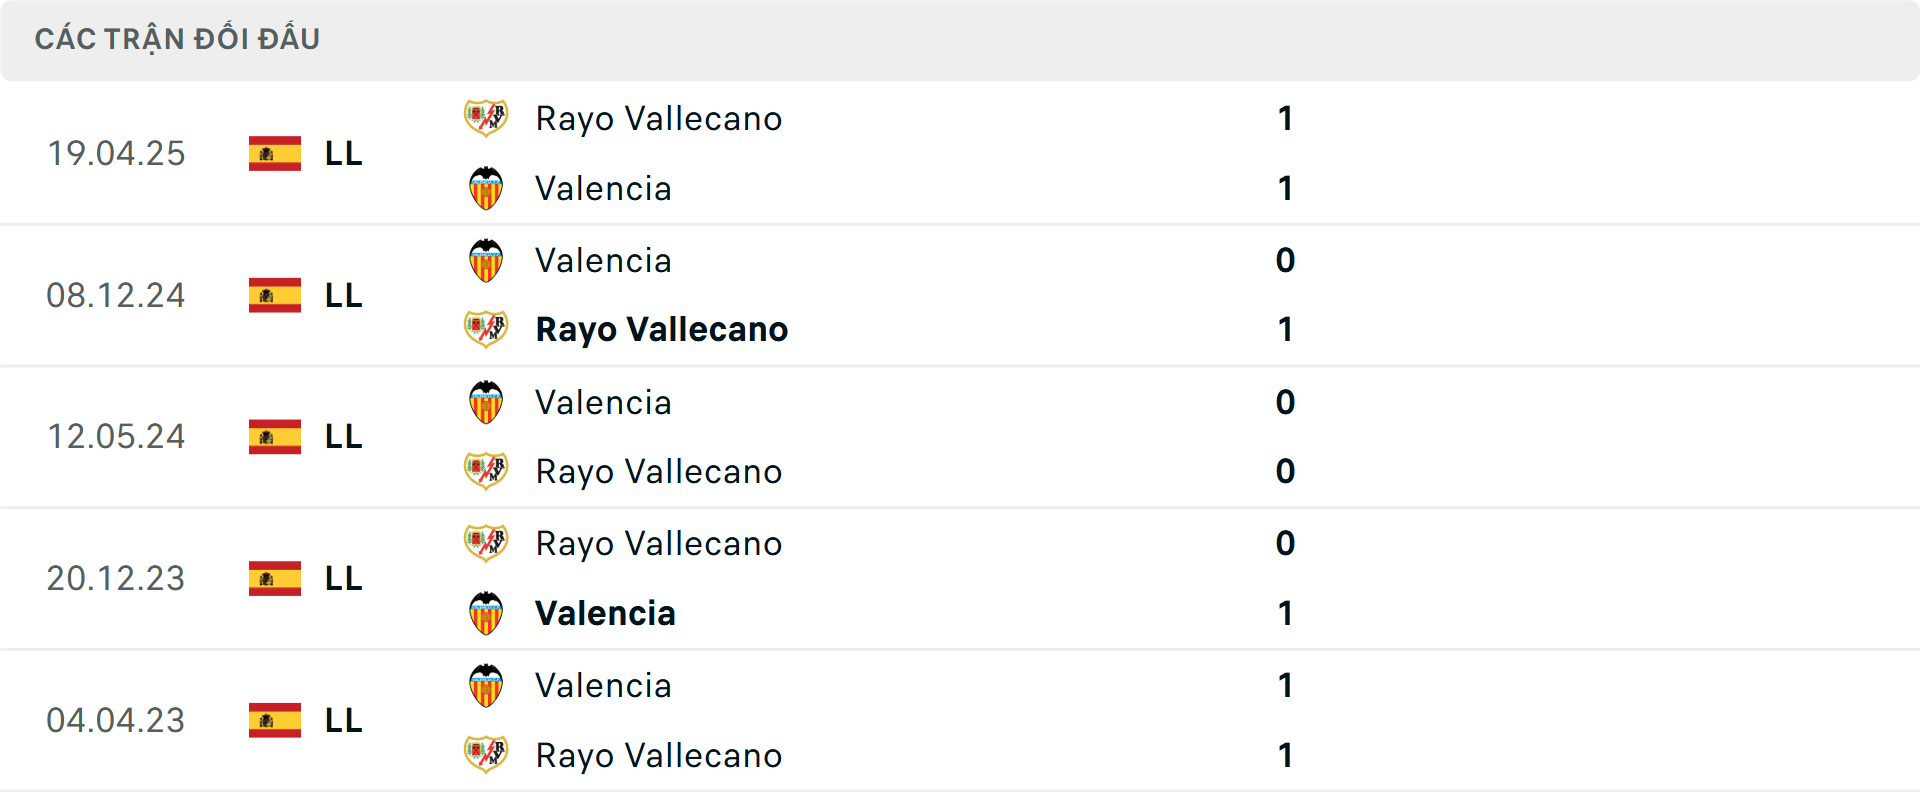Click the bold Valencia name in 20.12.23 match
This screenshot has height=792, width=1920.
coord(604,613)
